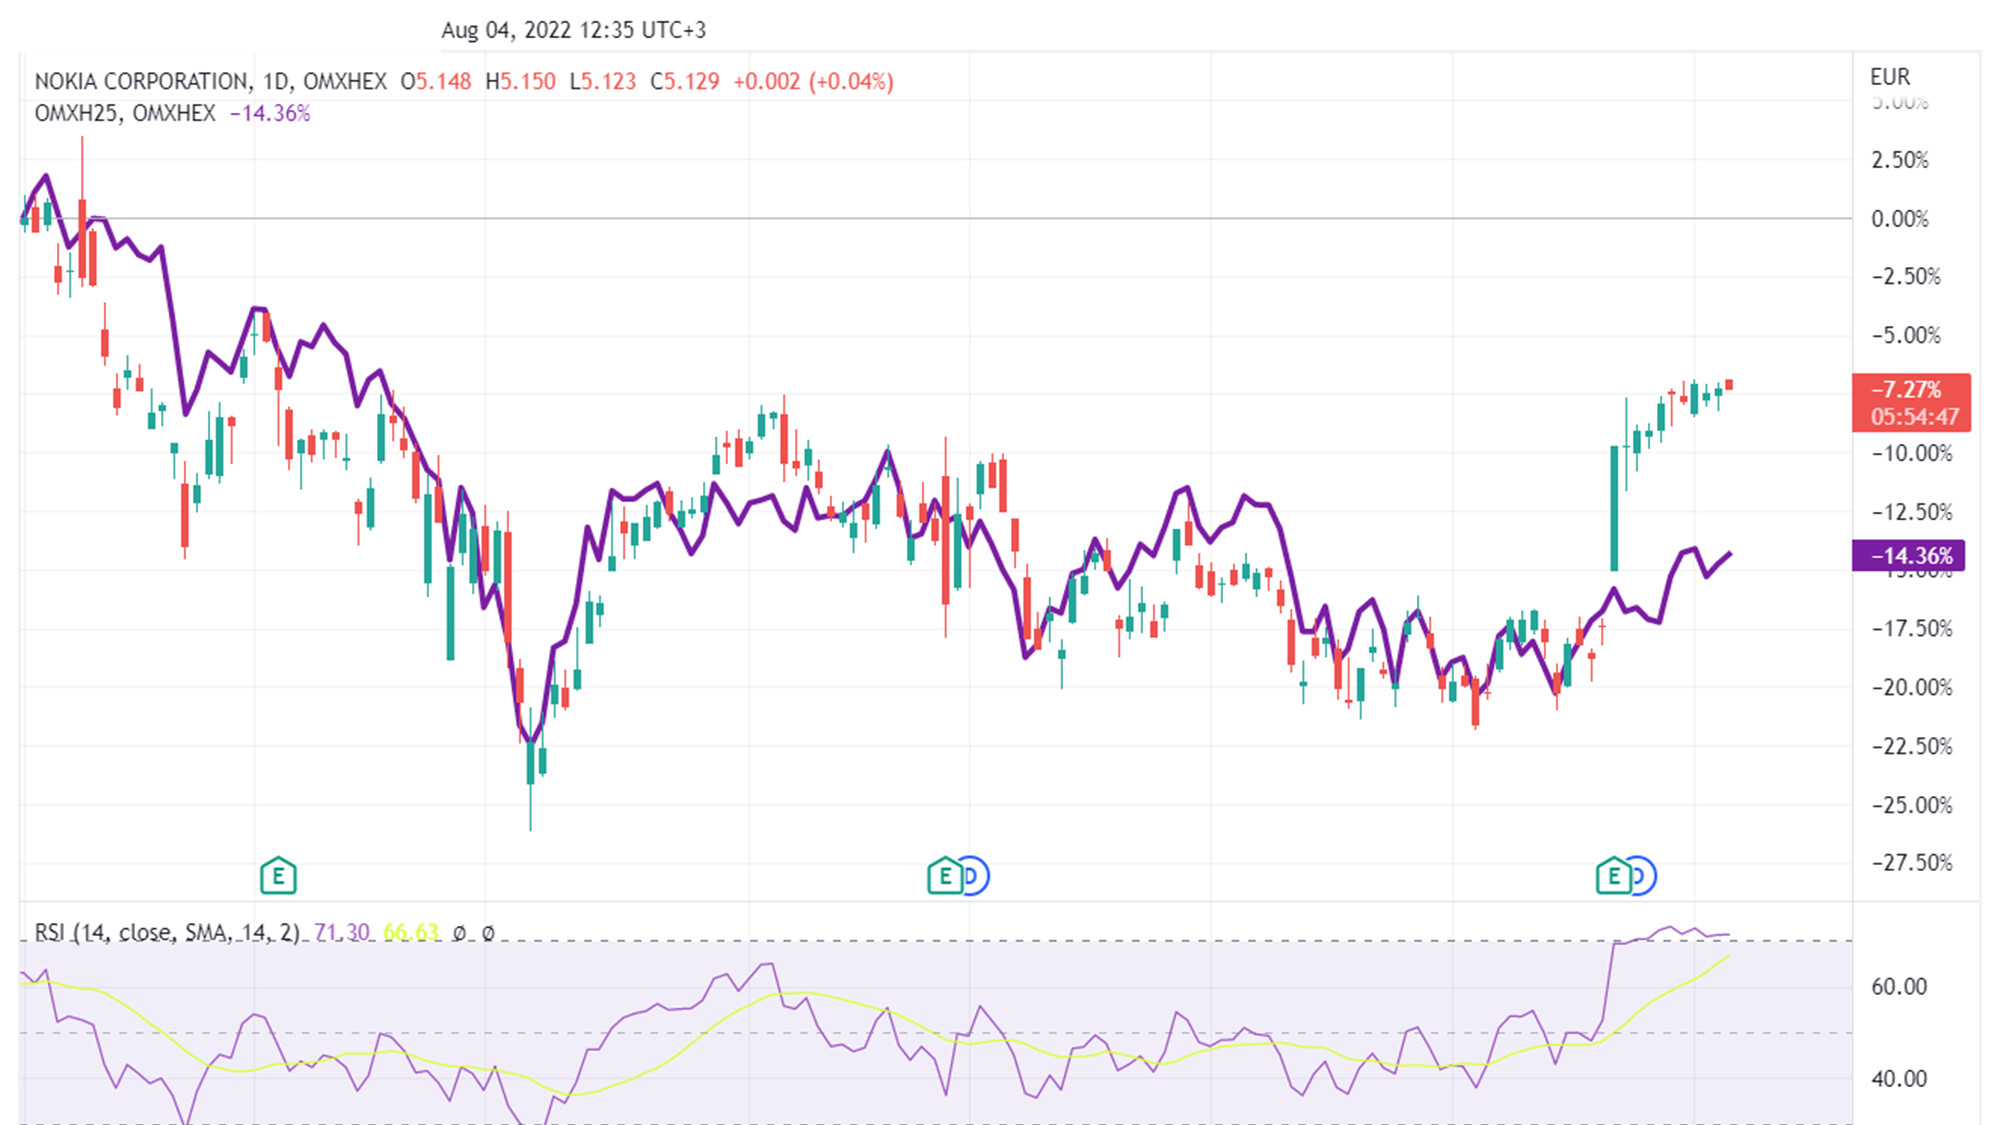The image size is (2000, 1125).
Task: Click the middle earnings E marker
Action: (x=944, y=876)
